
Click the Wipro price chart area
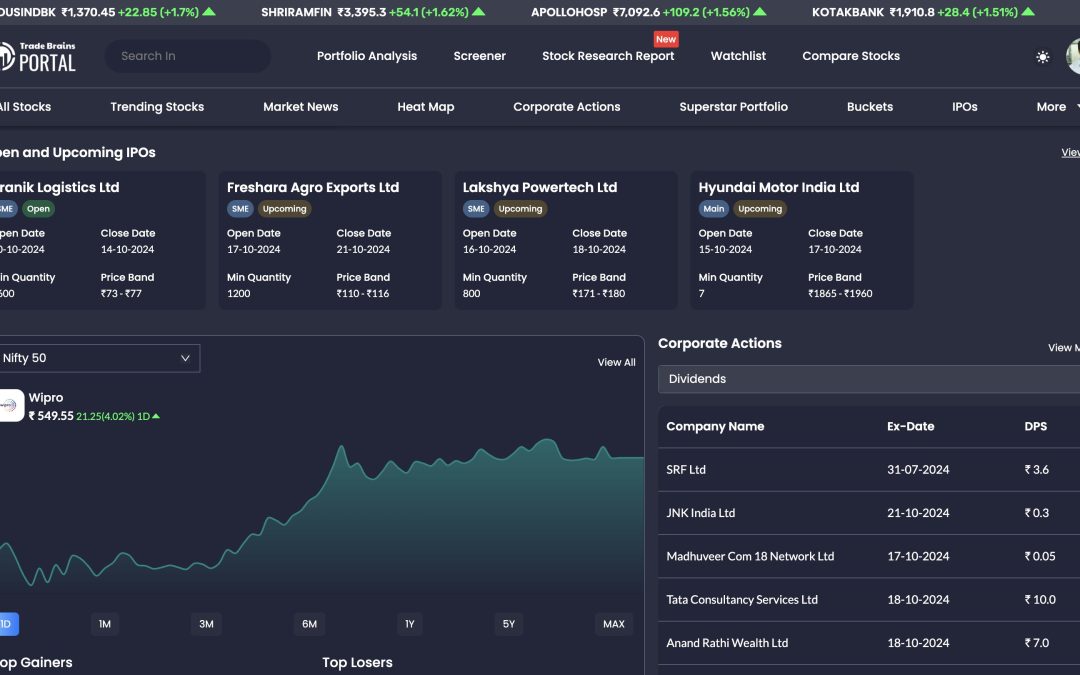click(322, 517)
